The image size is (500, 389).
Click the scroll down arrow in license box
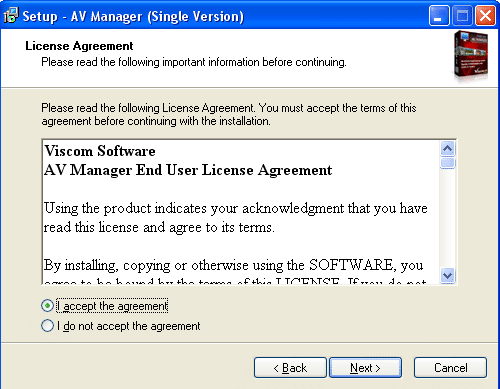447,276
